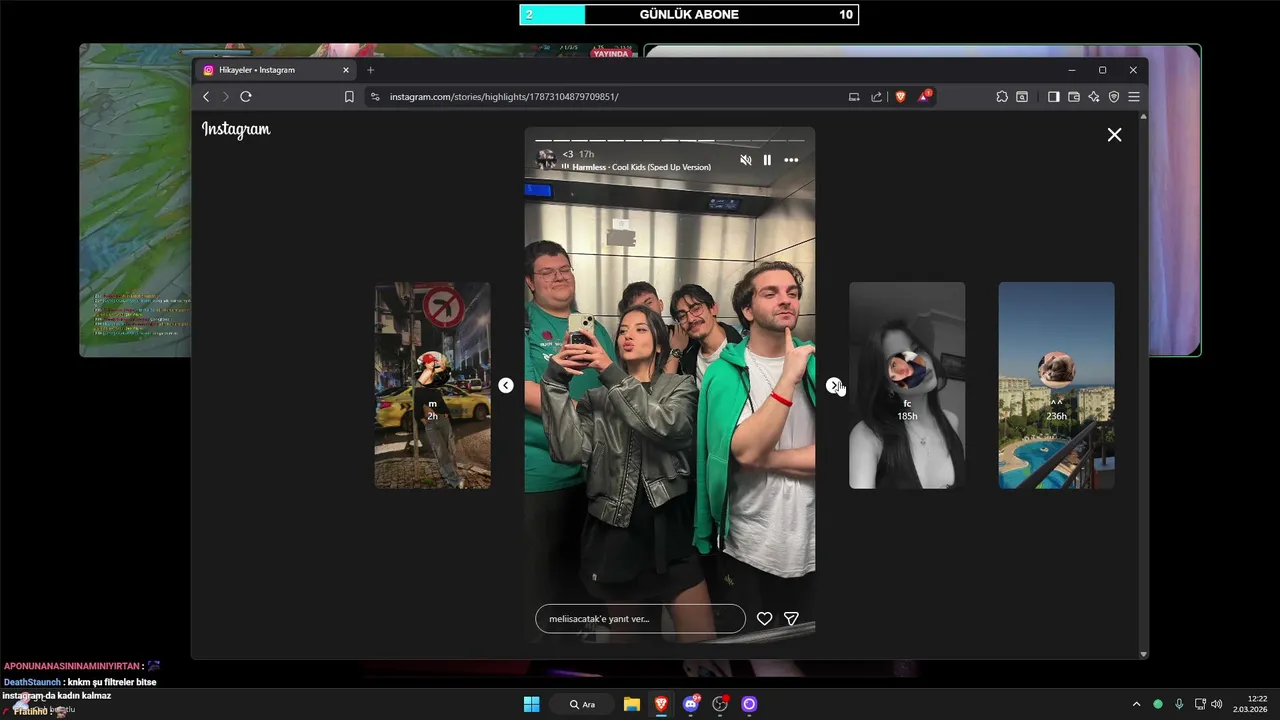Screen dimensions: 1280x720
Task: Click the address bar URL
Action: pyautogui.click(x=504, y=97)
